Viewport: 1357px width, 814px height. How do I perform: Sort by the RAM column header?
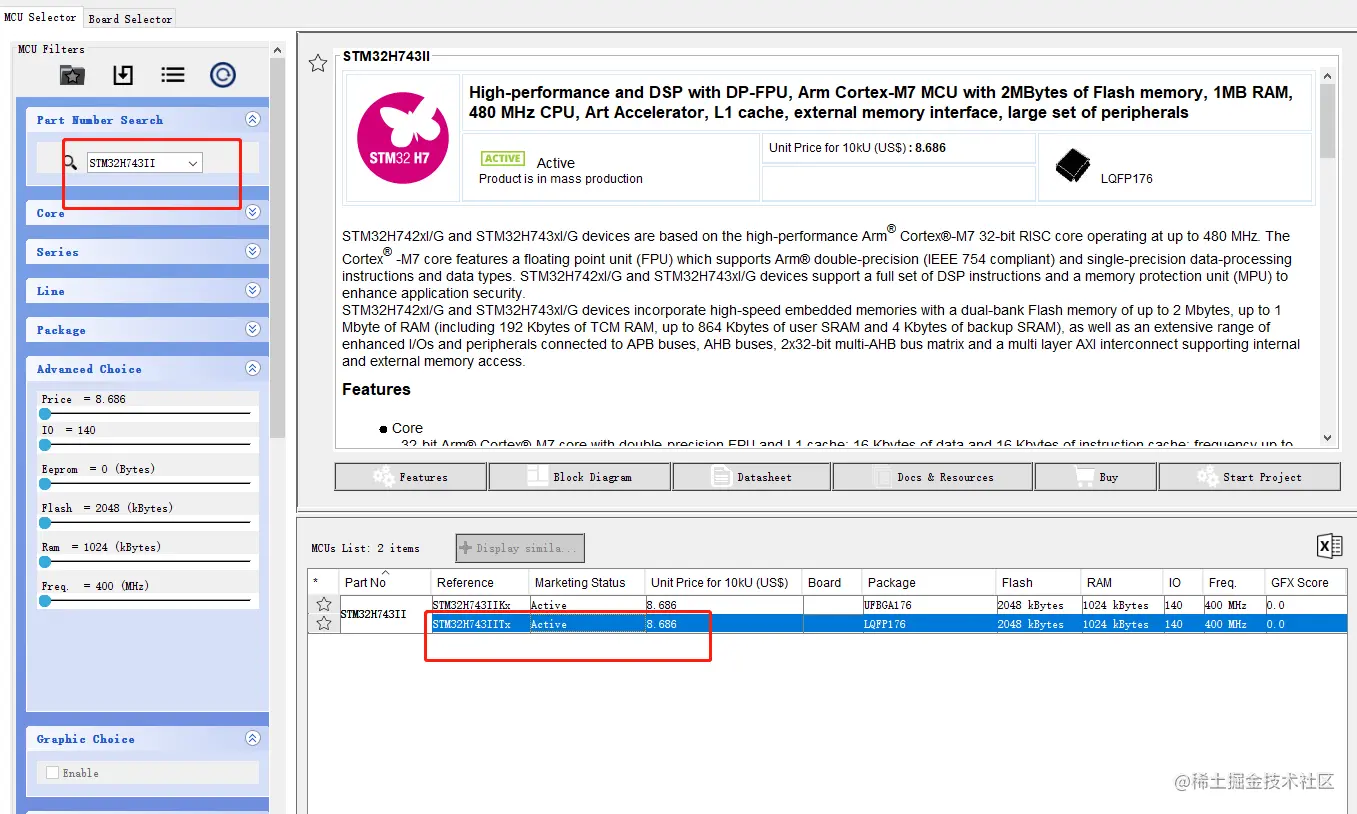tap(1121, 582)
